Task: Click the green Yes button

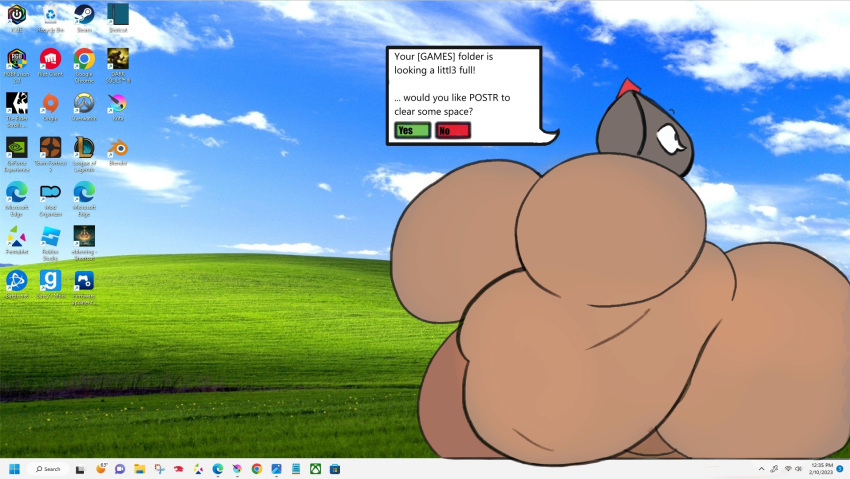Action: (x=411, y=131)
